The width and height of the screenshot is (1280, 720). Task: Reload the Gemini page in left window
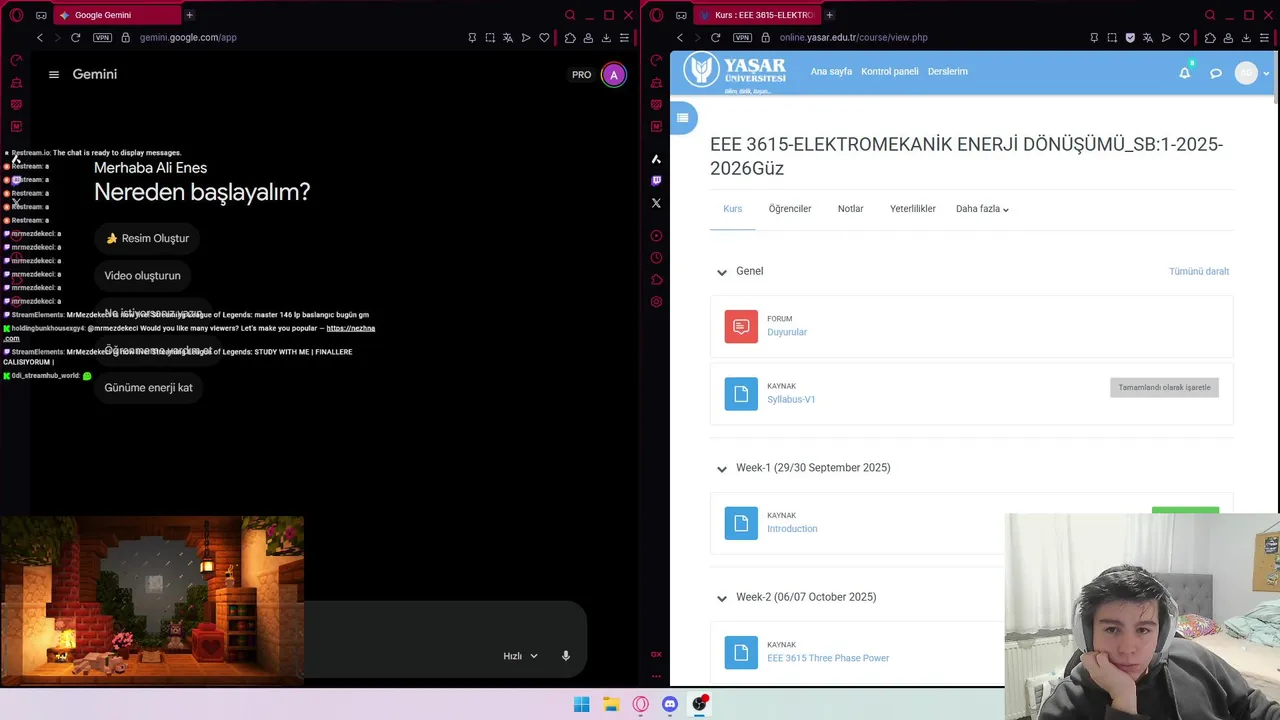pos(75,37)
